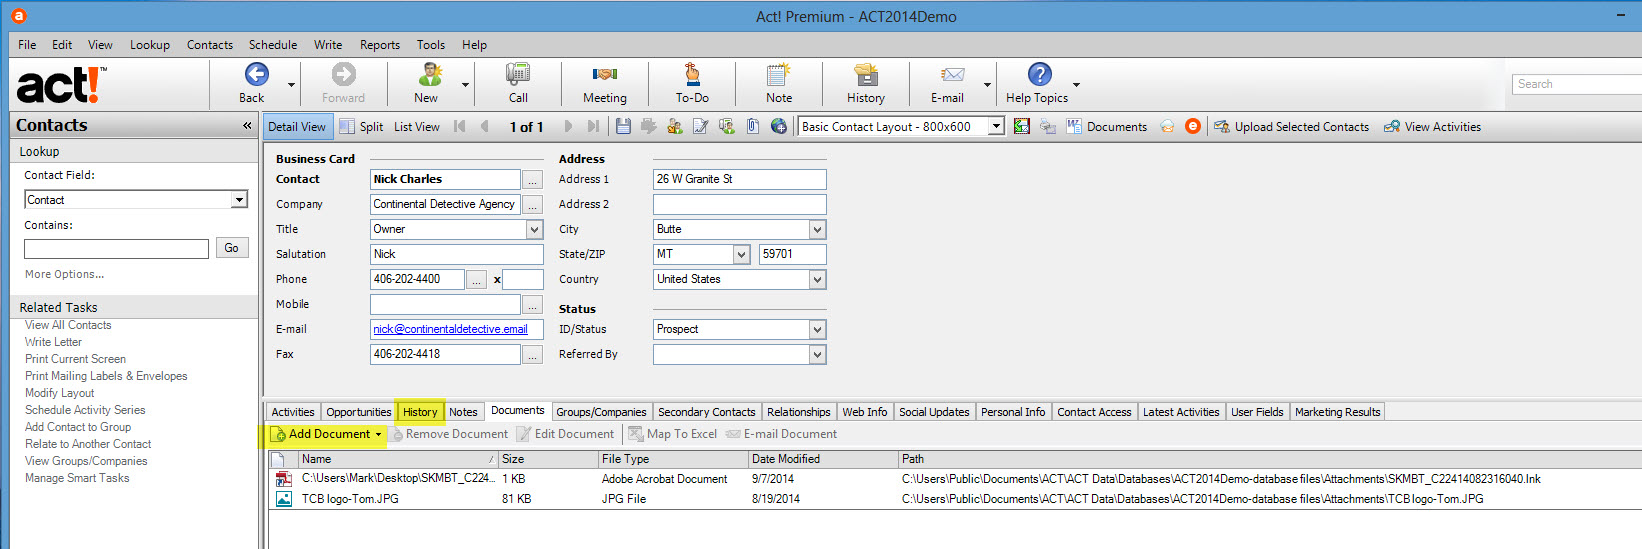Image resolution: width=1642 pixels, height=549 pixels.
Task: Click the Back navigation icon
Action: pyautogui.click(x=256, y=75)
